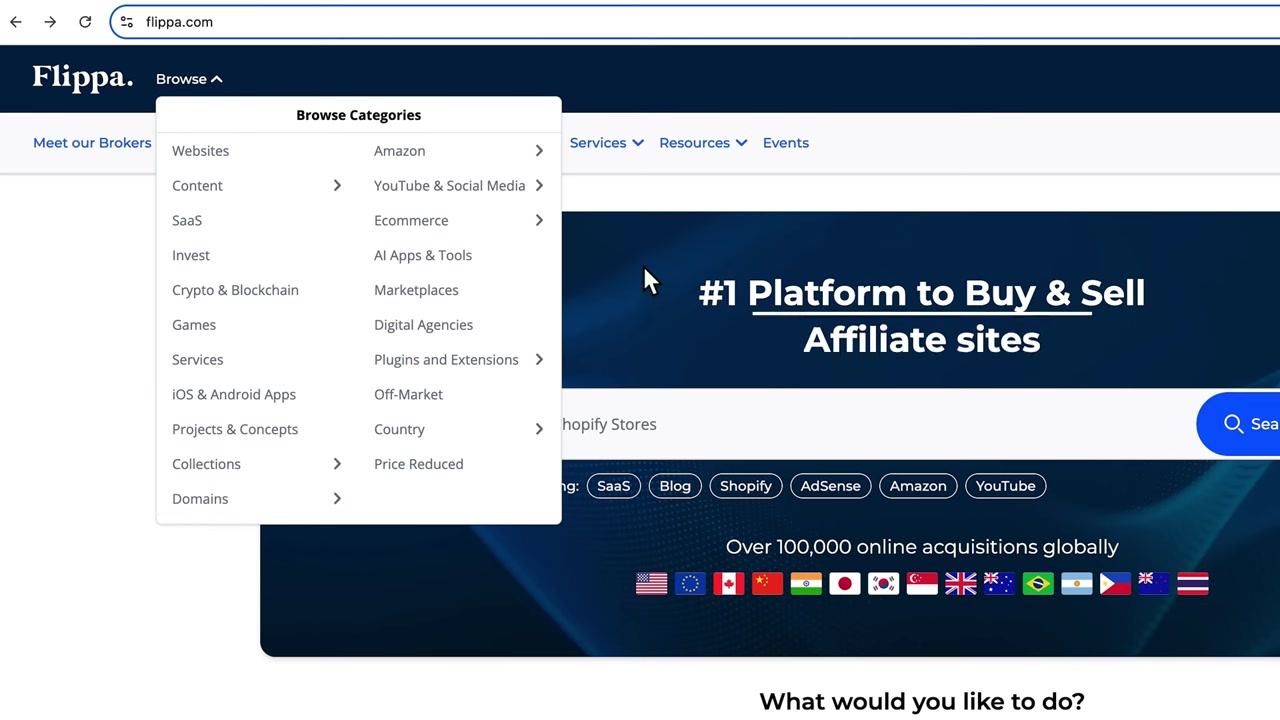Expand YouTube & Social Media submenu arrow
Image resolution: width=1280 pixels, height=720 pixels.
tap(539, 186)
